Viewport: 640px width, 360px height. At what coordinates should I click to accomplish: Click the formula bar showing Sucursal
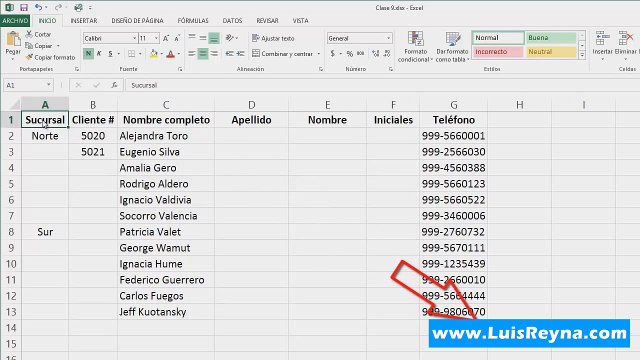(x=382, y=85)
